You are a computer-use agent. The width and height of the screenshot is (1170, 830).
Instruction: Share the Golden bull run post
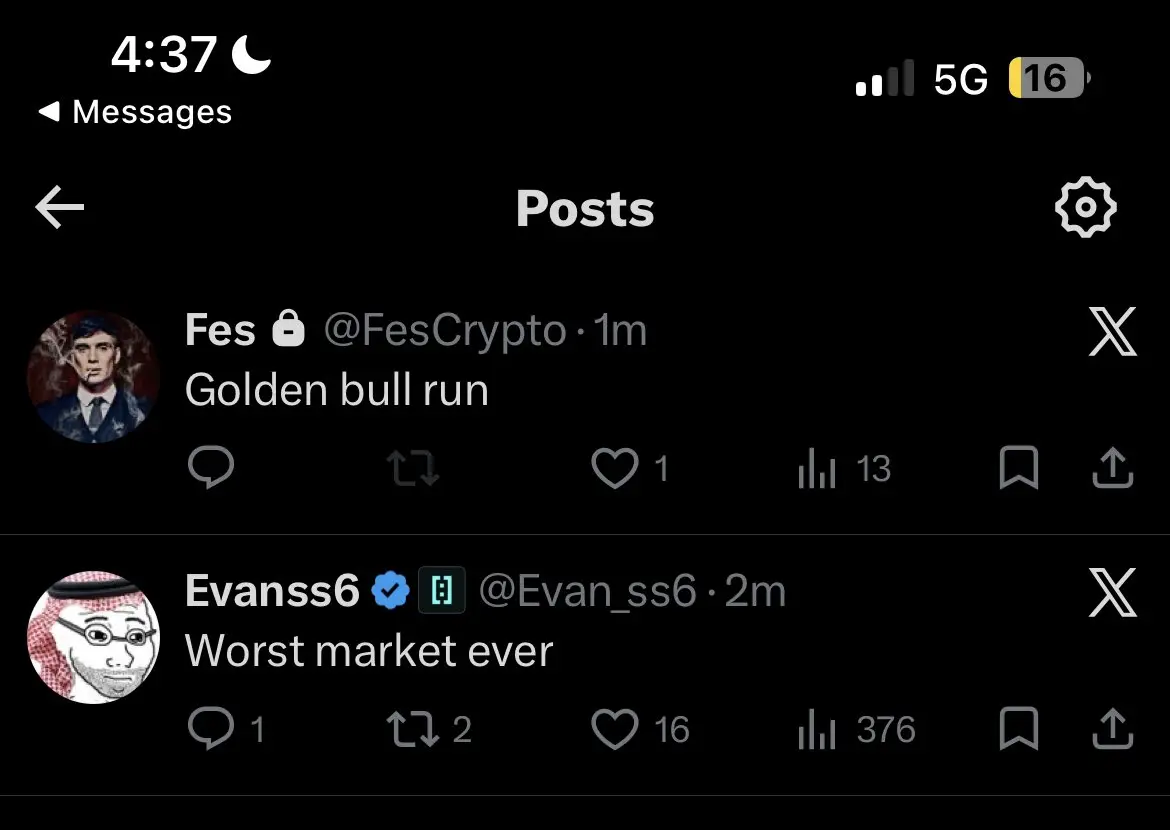click(1112, 468)
